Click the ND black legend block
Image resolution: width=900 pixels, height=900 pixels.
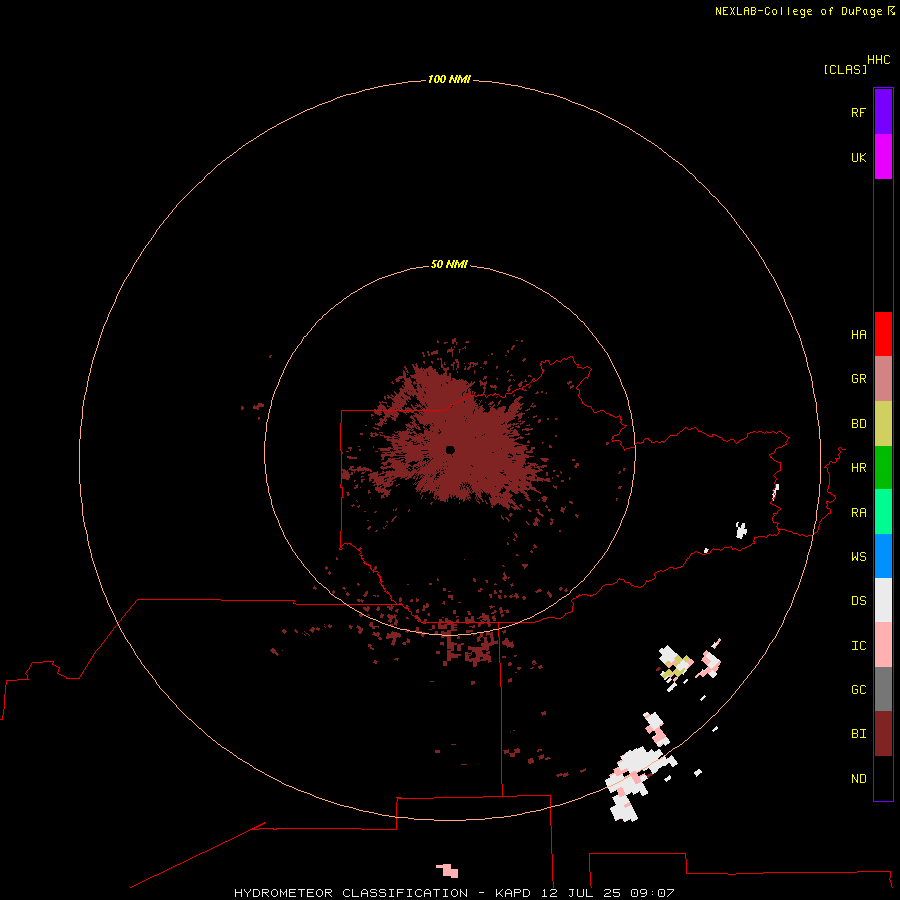click(x=883, y=778)
